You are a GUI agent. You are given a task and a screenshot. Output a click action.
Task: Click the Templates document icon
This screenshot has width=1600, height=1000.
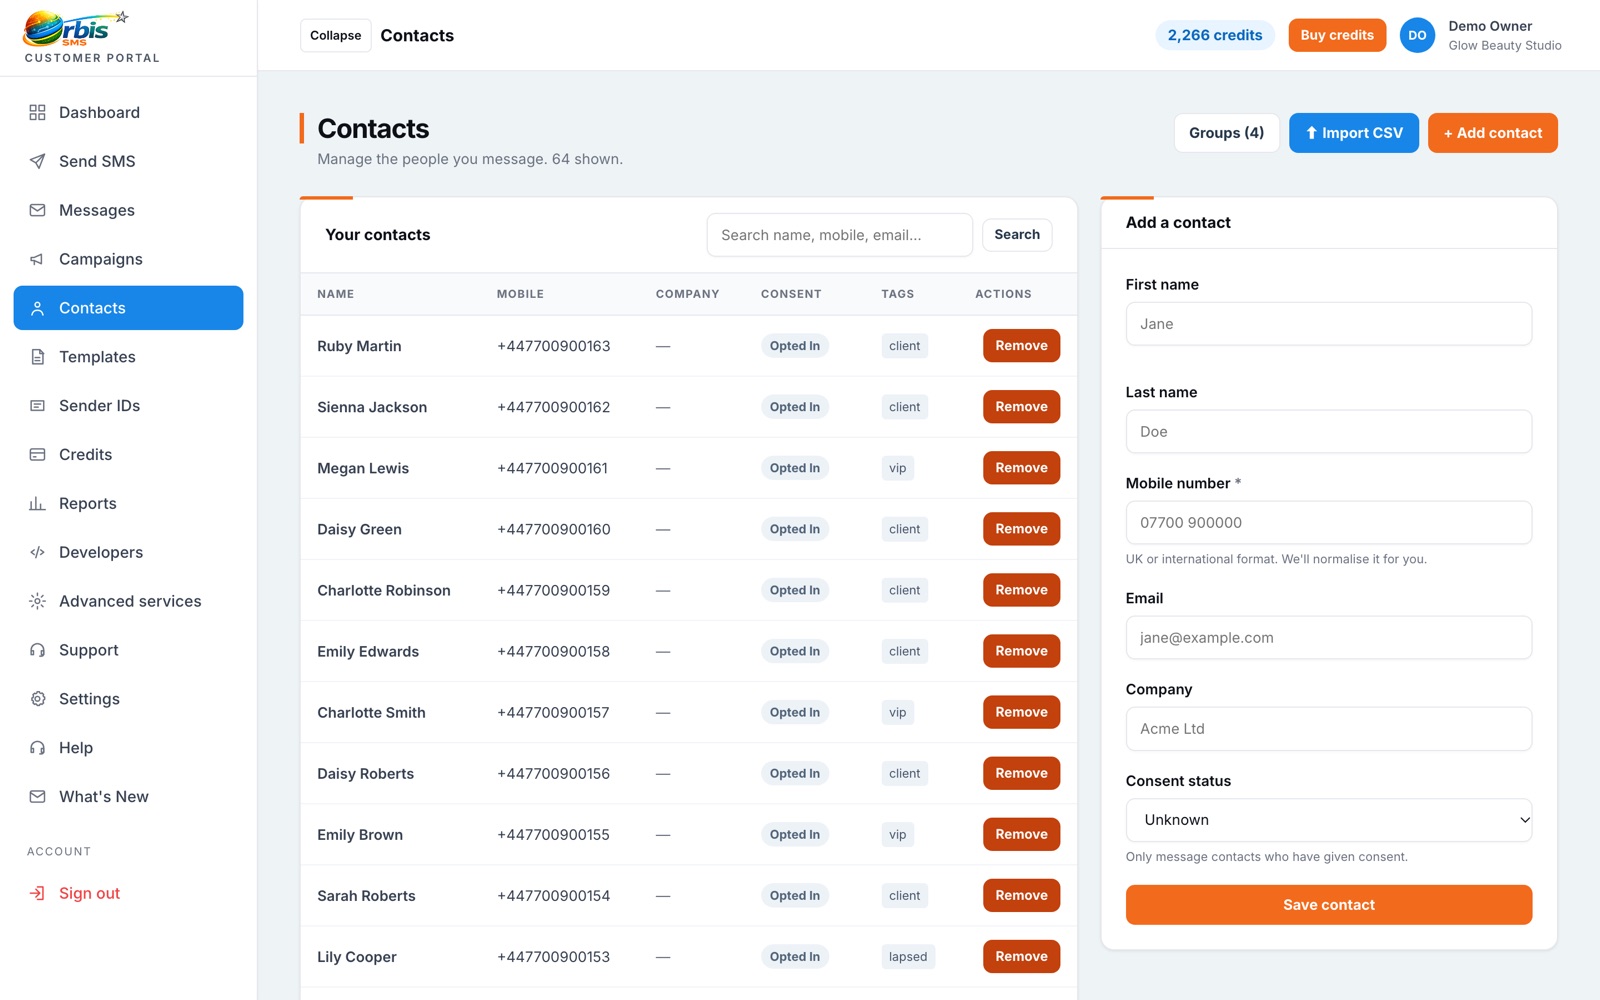pyautogui.click(x=37, y=357)
